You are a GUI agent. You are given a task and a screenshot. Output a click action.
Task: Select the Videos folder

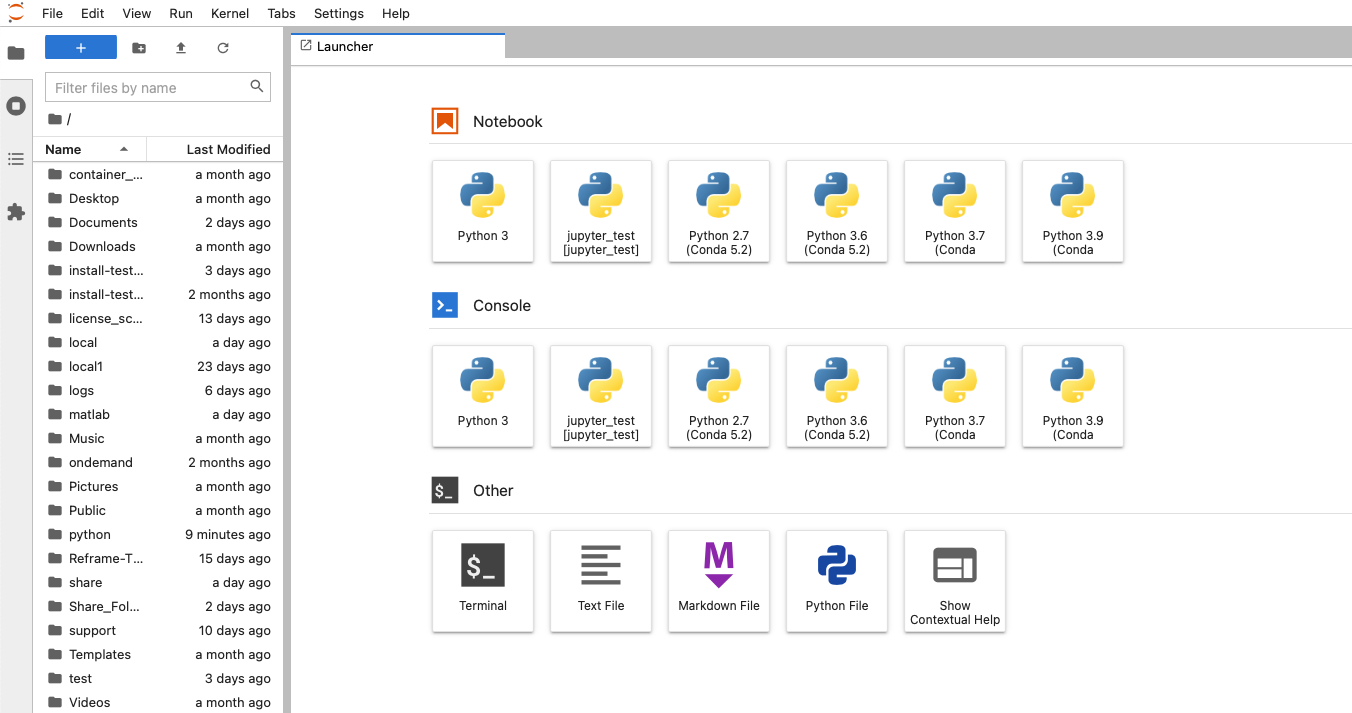[158, 702]
